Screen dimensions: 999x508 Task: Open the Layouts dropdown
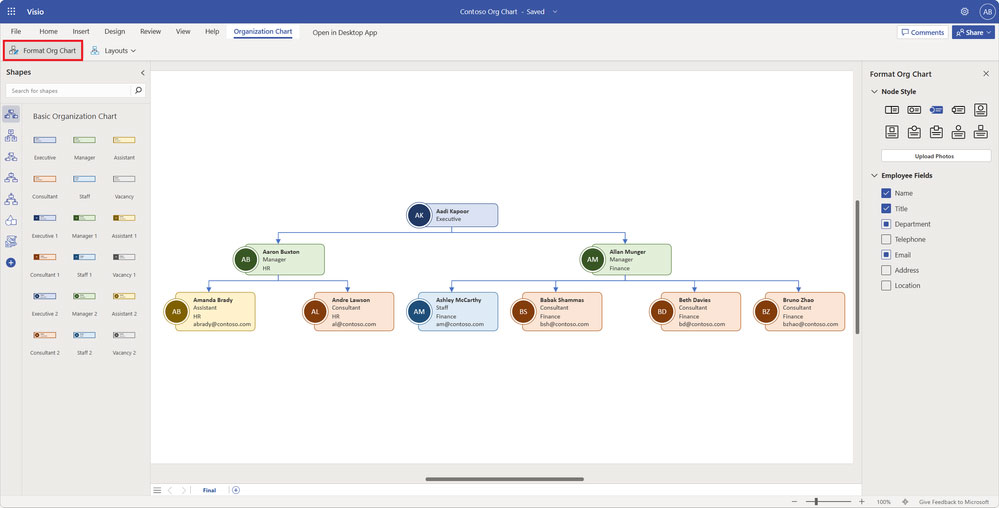coord(113,50)
